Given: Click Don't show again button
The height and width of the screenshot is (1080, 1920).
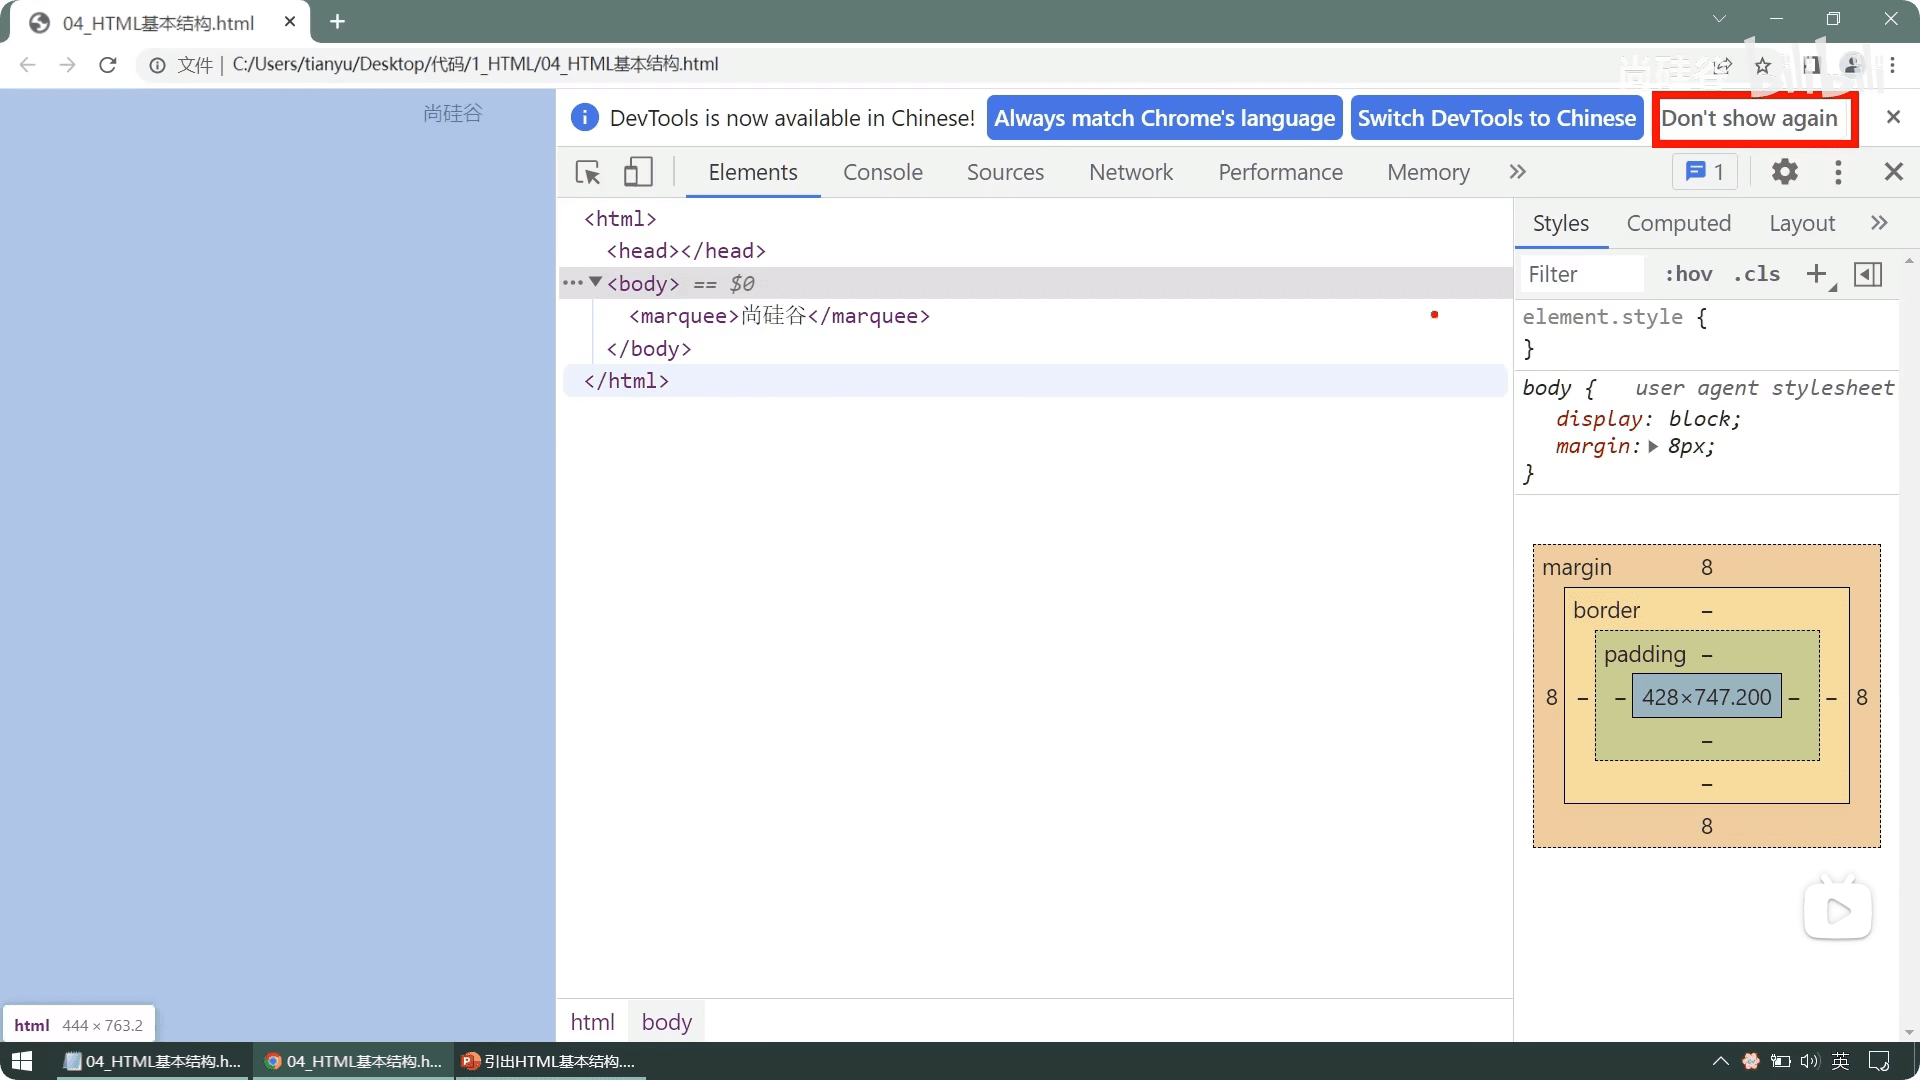Looking at the screenshot, I should (x=1749, y=118).
